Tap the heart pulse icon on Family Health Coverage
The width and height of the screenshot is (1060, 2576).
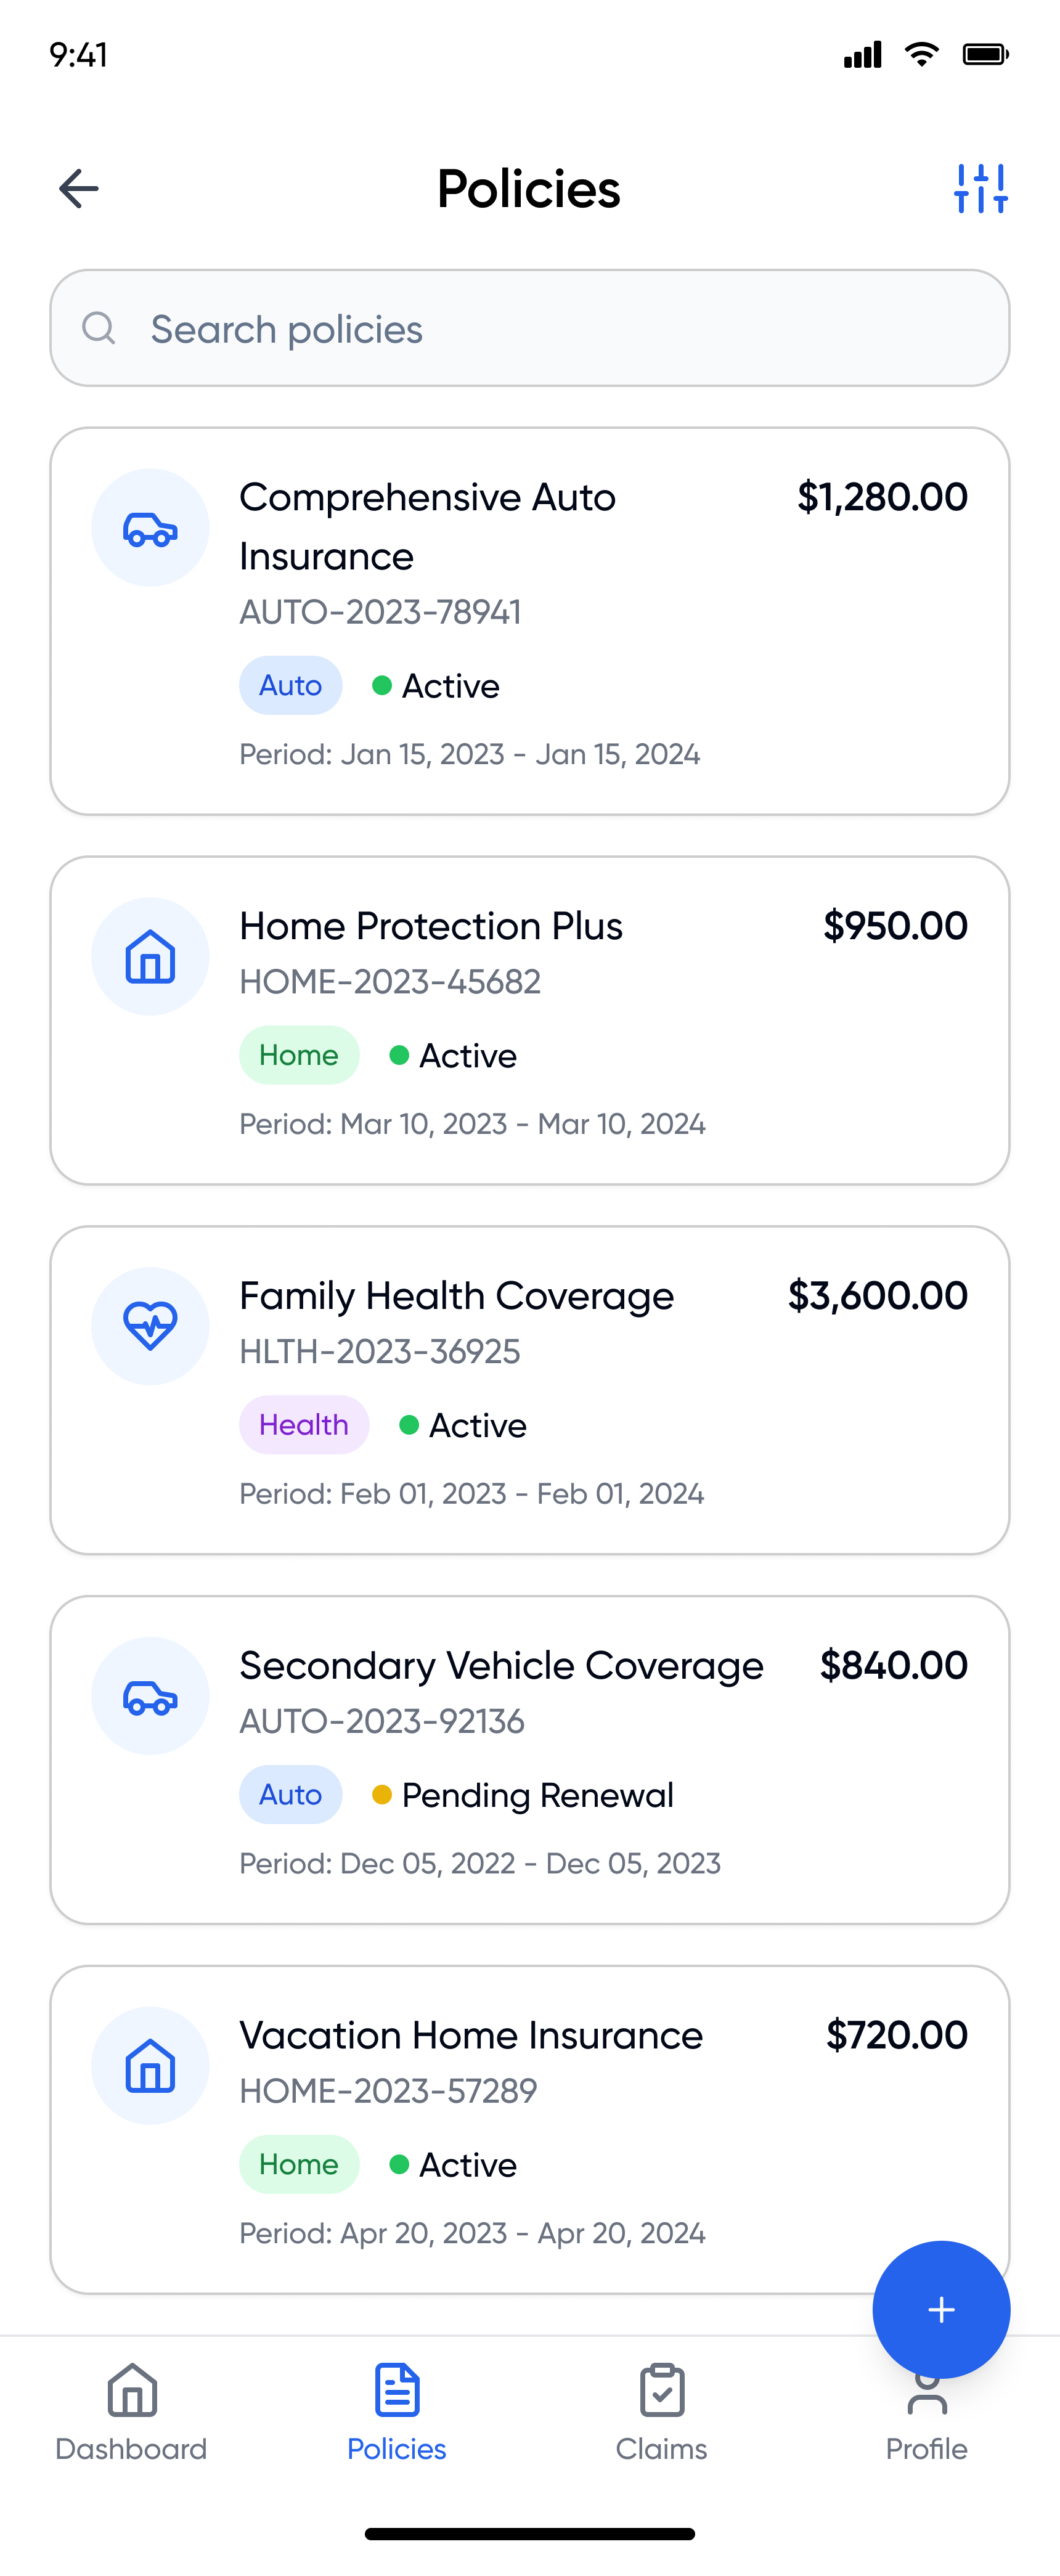pos(150,1326)
